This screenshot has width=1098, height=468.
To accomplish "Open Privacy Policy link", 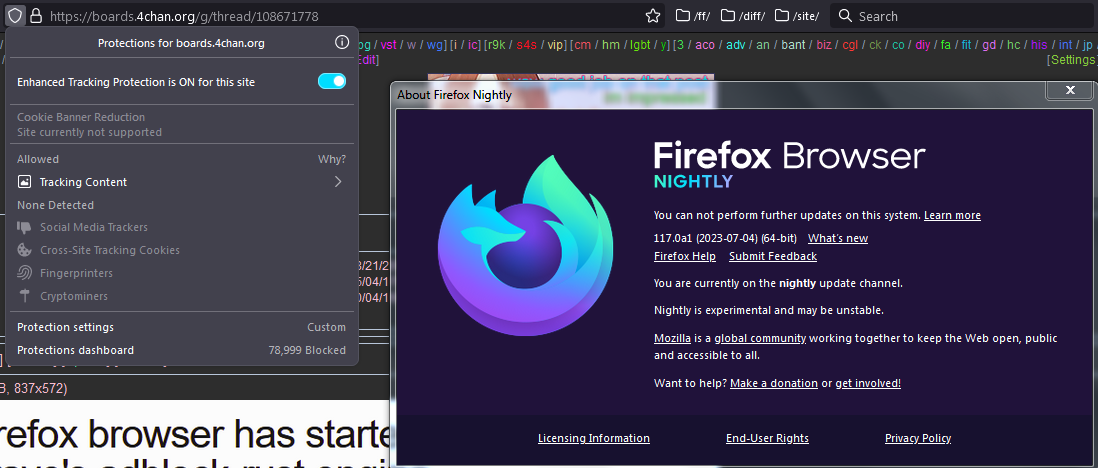I will (918, 439).
